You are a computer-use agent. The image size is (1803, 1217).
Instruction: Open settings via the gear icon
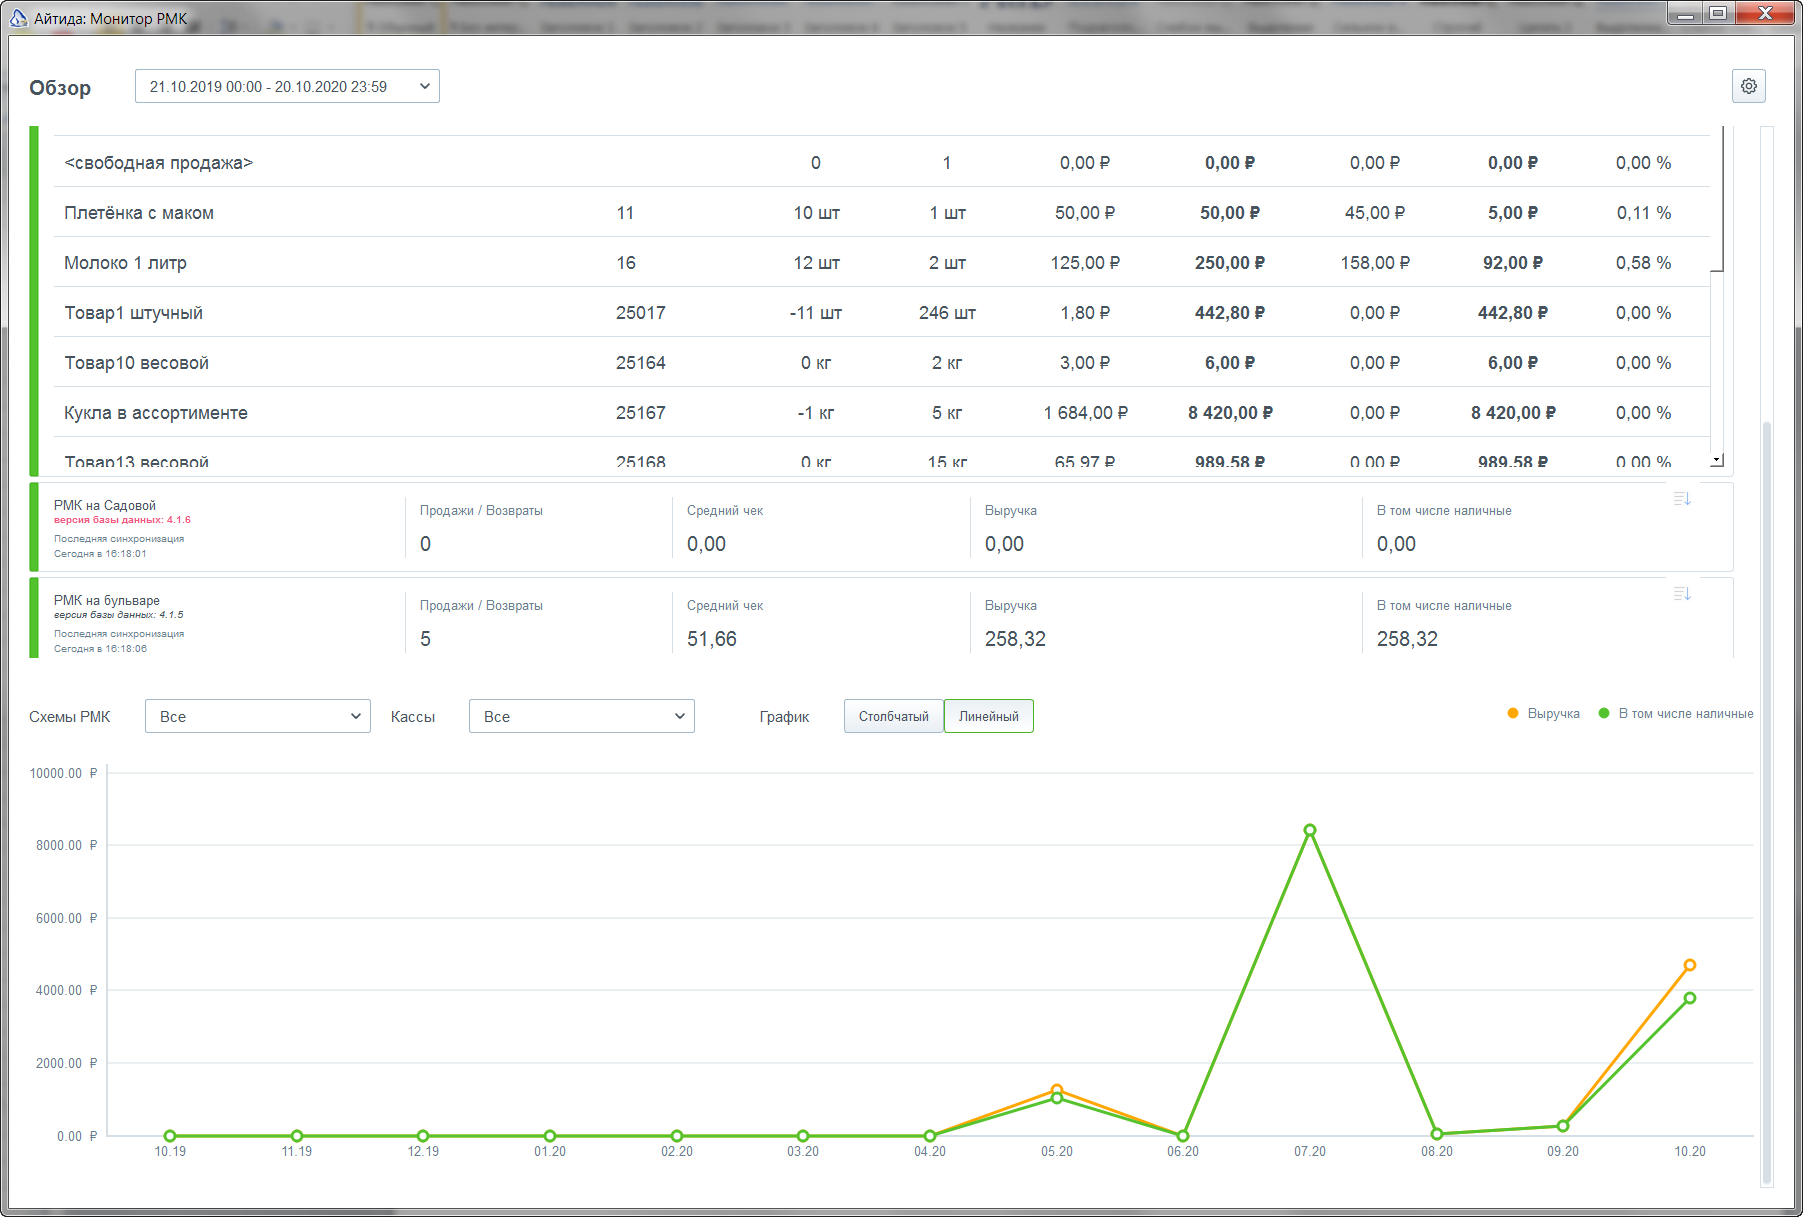click(1748, 86)
